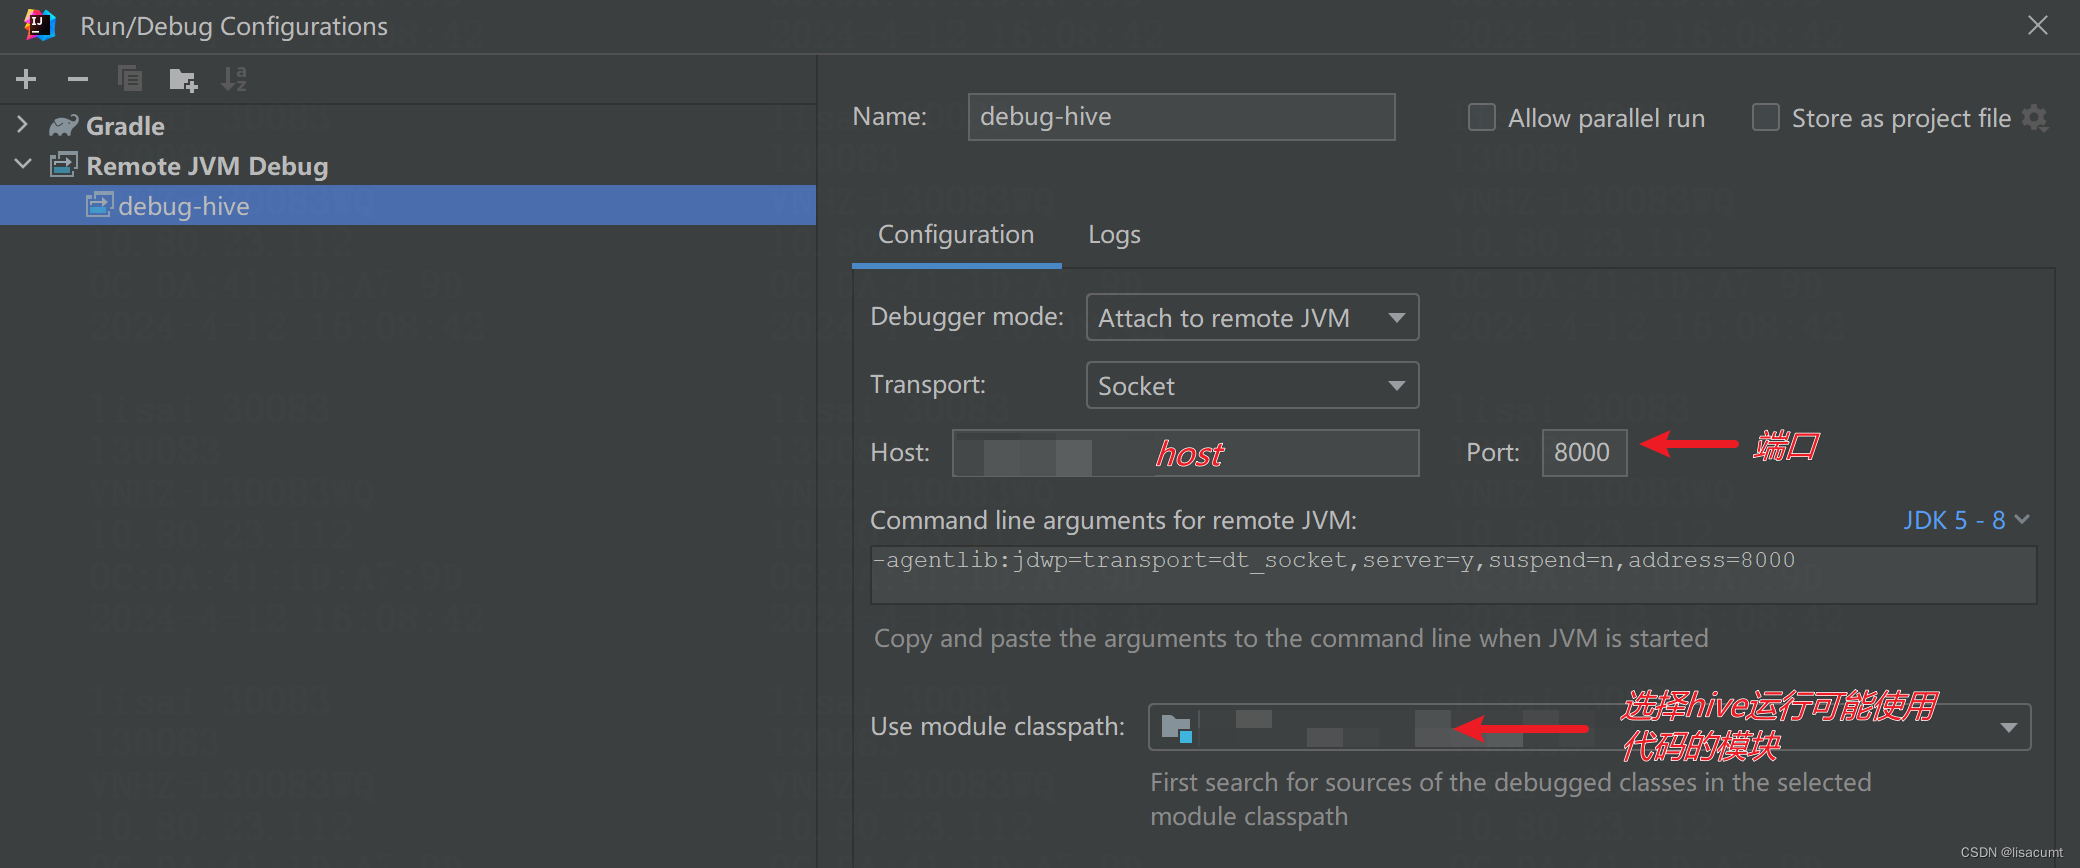
Task: Click the Gradle elephant icon
Action: (64, 126)
